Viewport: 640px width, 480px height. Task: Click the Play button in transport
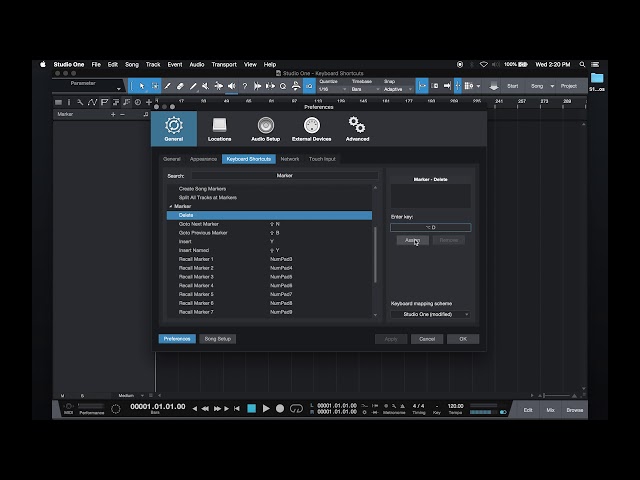click(x=266, y=408)
